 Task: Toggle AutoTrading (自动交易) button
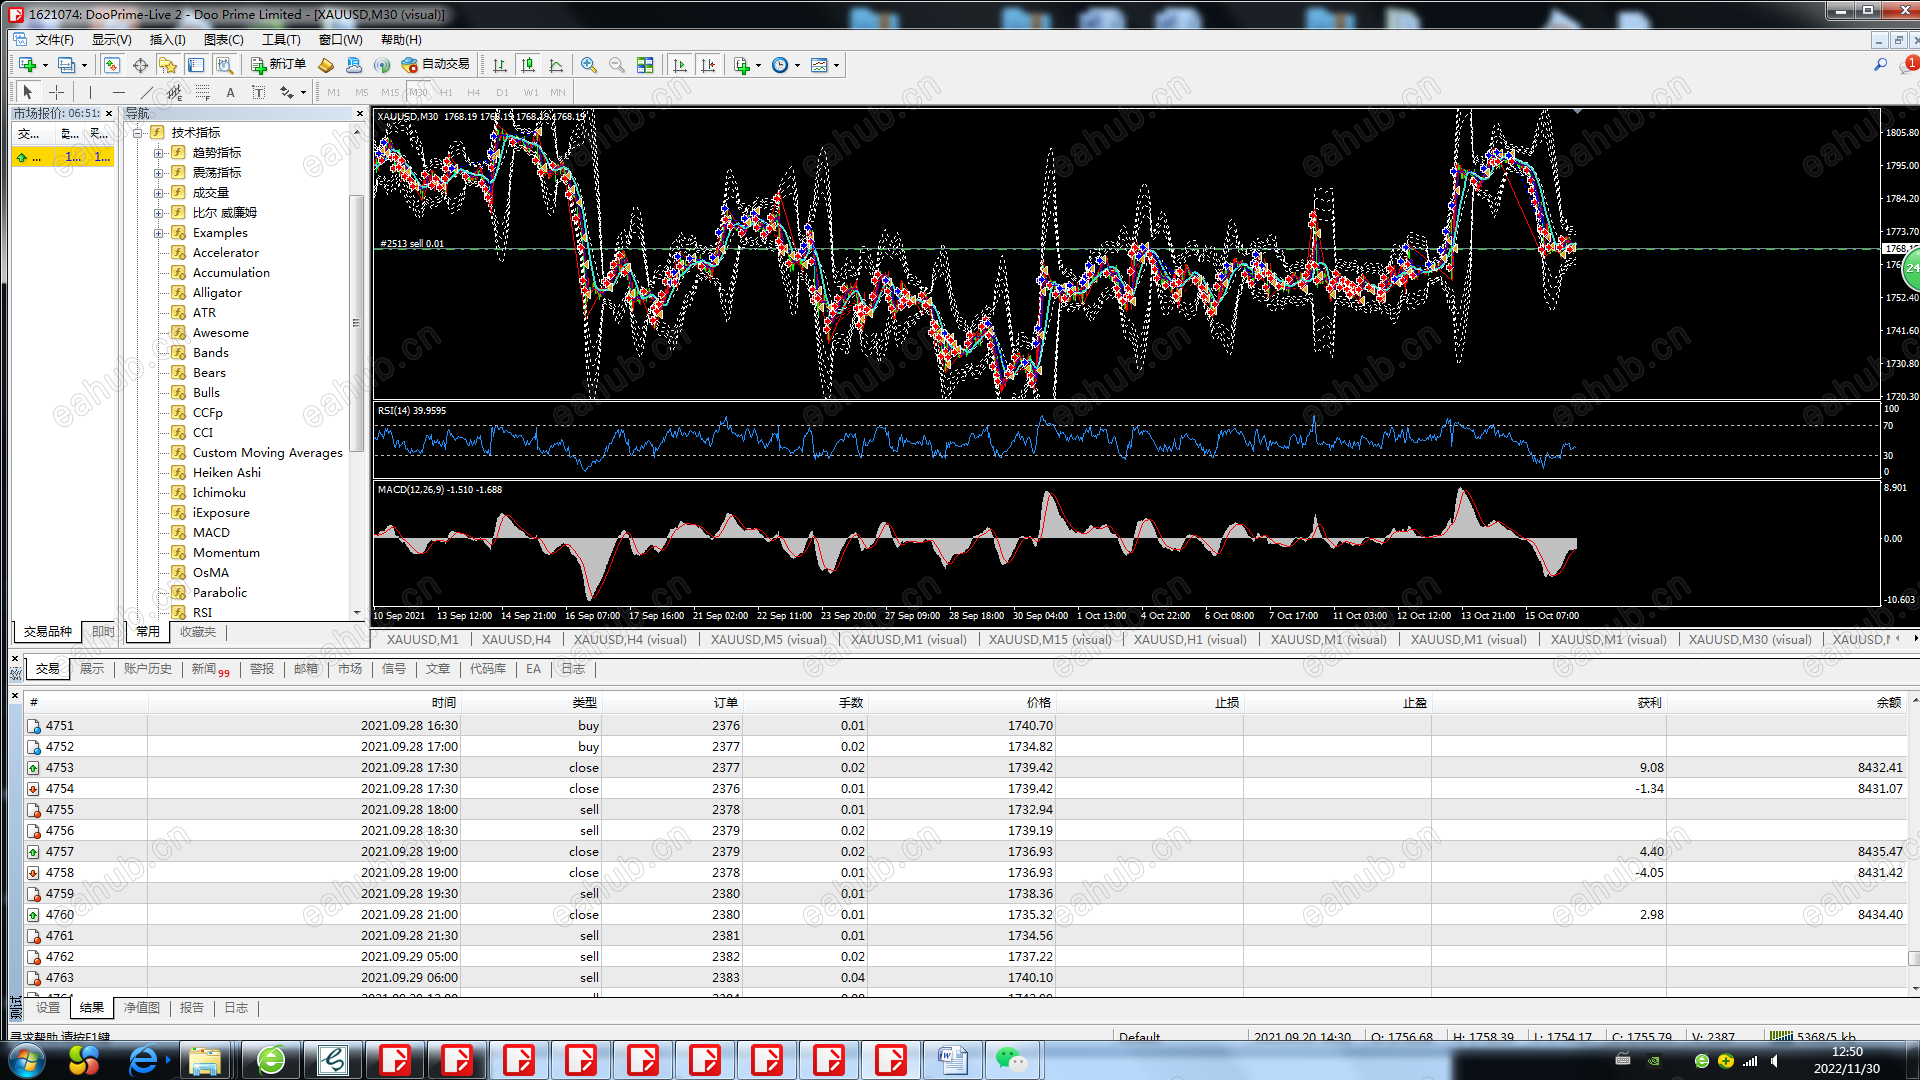(435, 65)
